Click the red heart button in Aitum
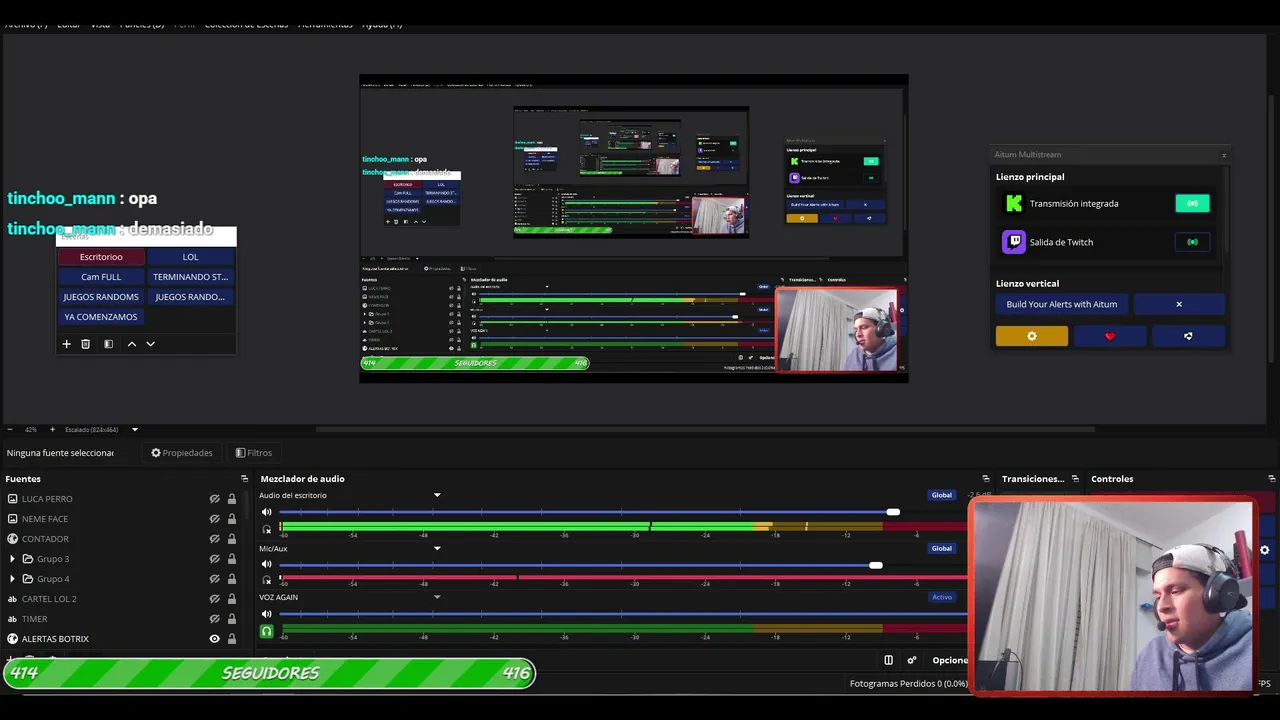Screen dimensions: 1280x720 coord(1110,336)
